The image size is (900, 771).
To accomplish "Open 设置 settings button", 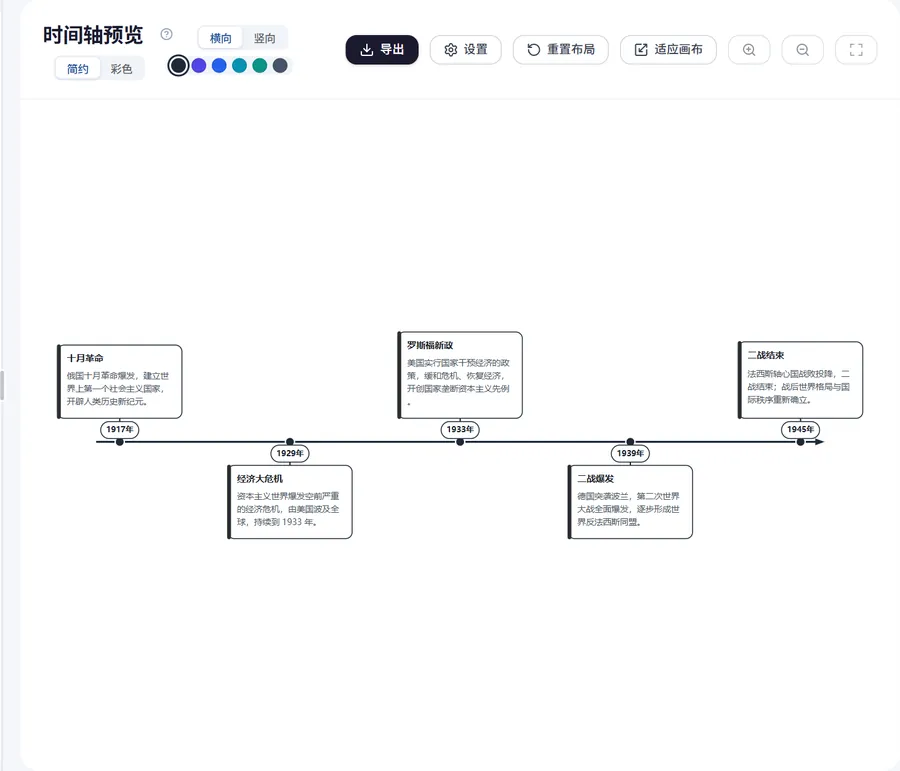I will pos(465,50).
